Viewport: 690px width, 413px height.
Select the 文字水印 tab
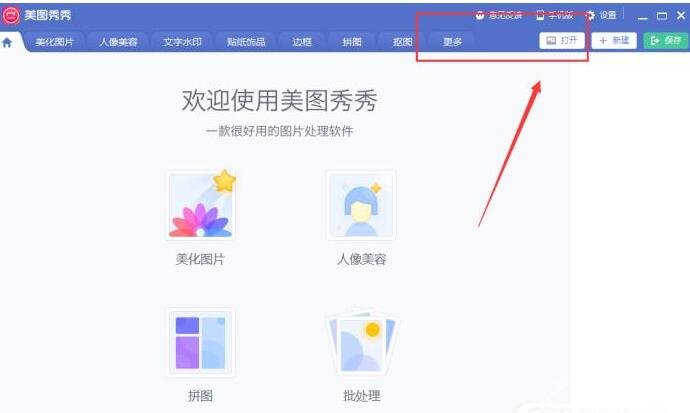coord(182,42)
